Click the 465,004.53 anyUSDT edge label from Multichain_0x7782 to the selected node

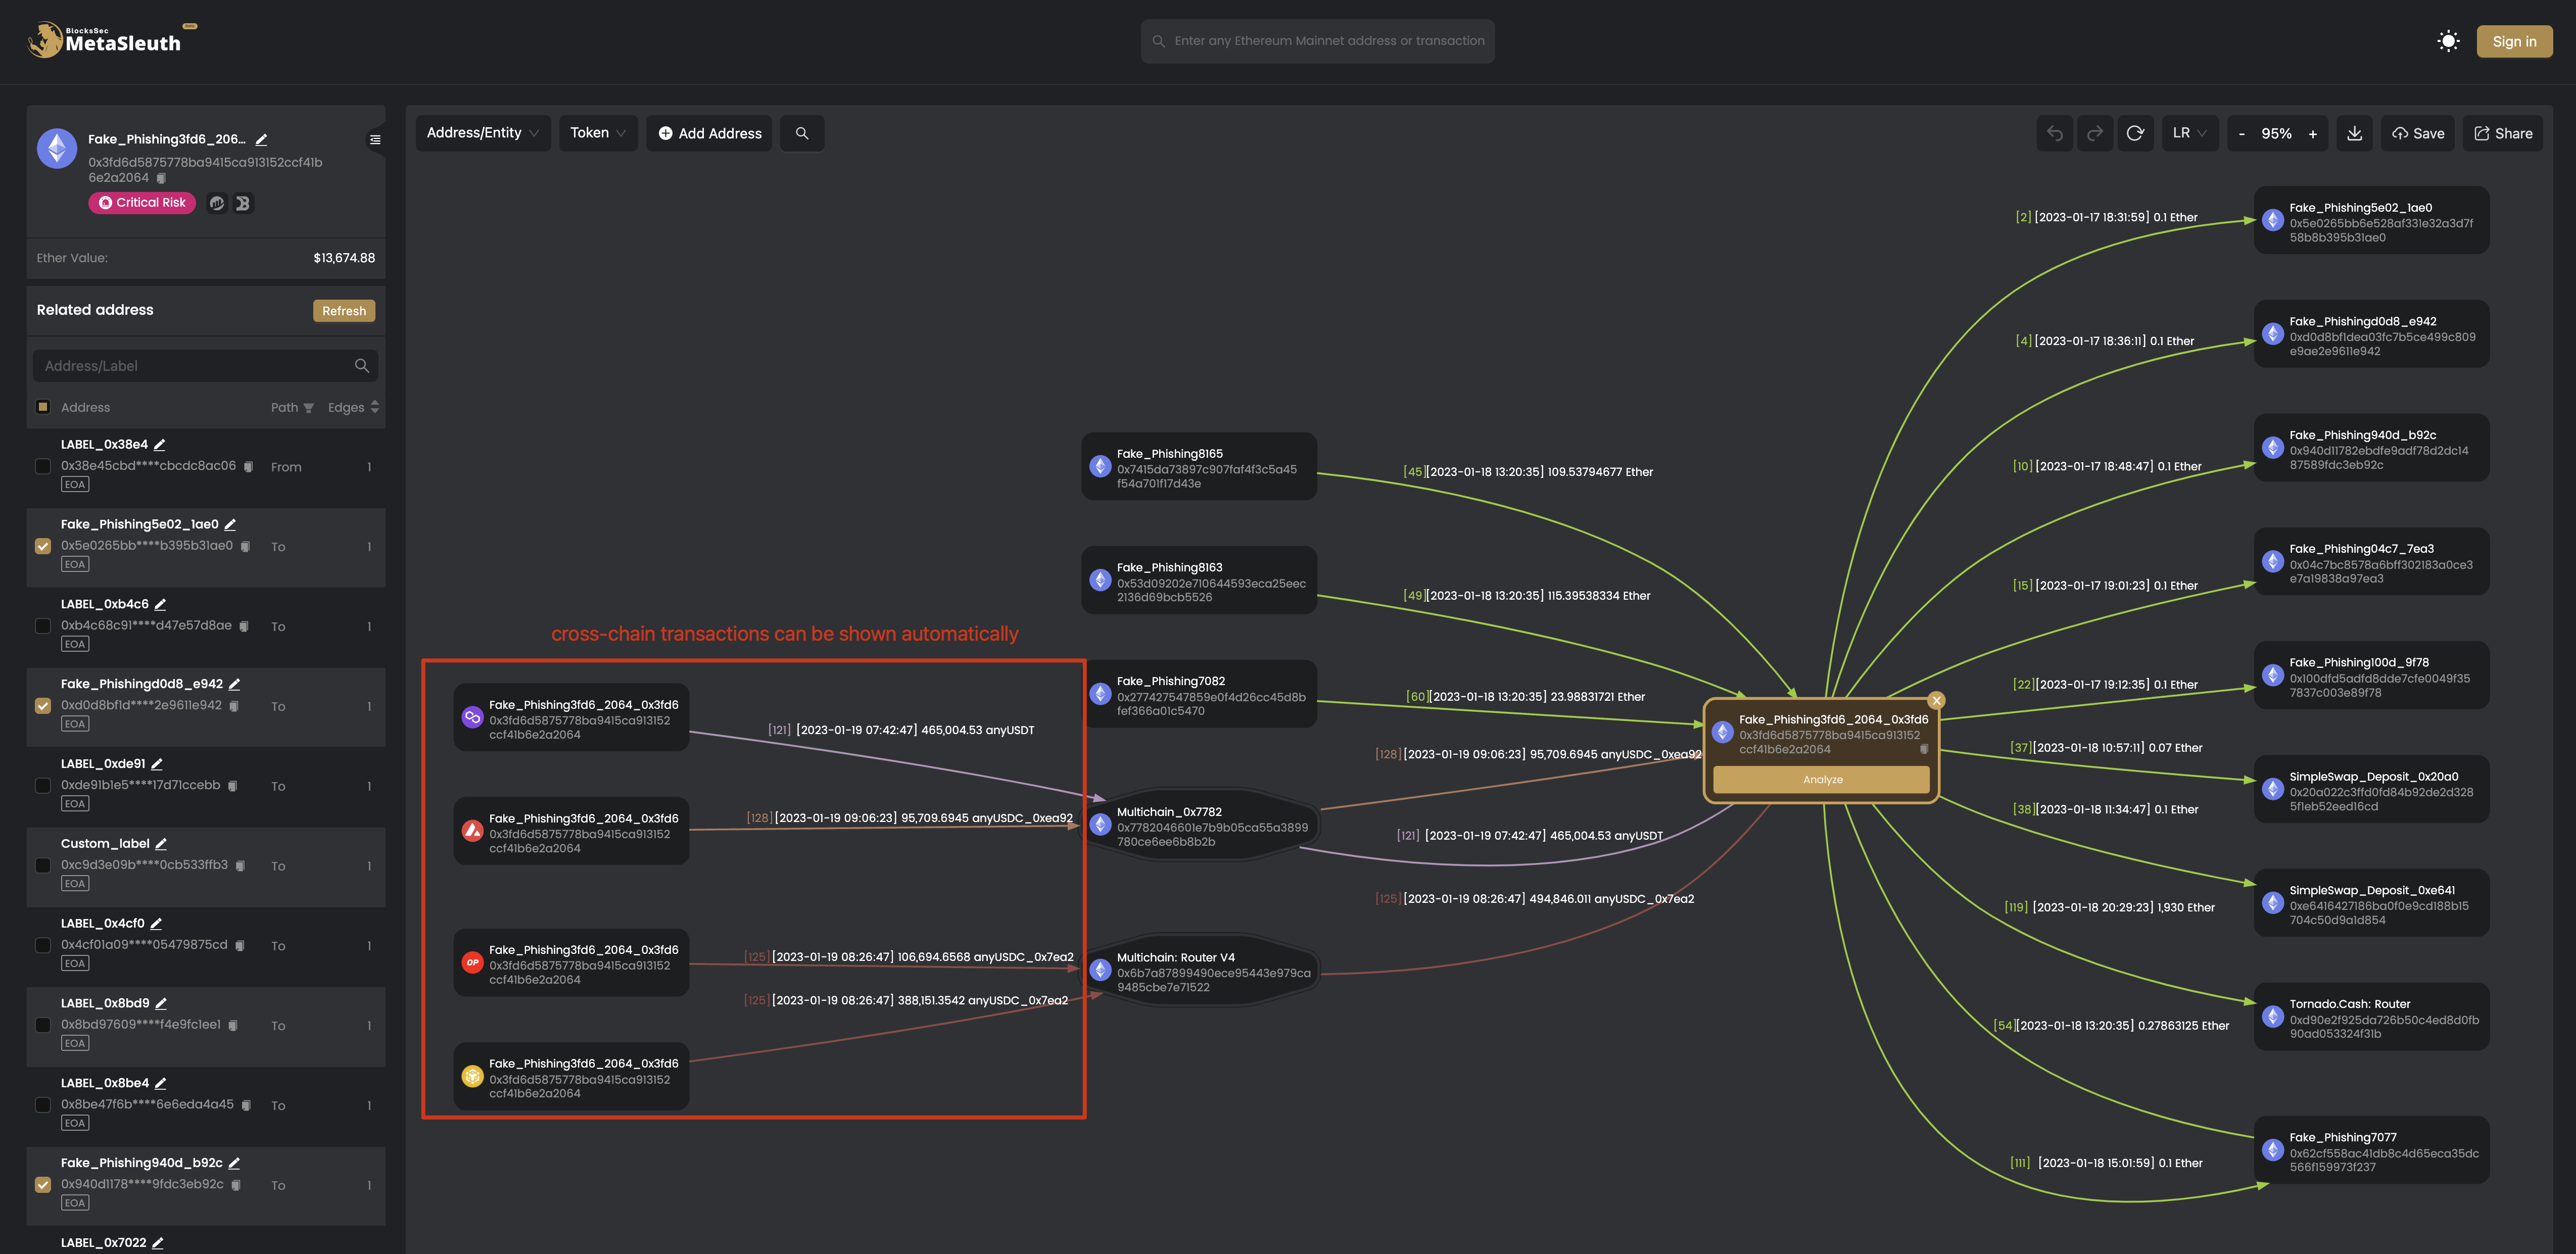point(1530,836)
